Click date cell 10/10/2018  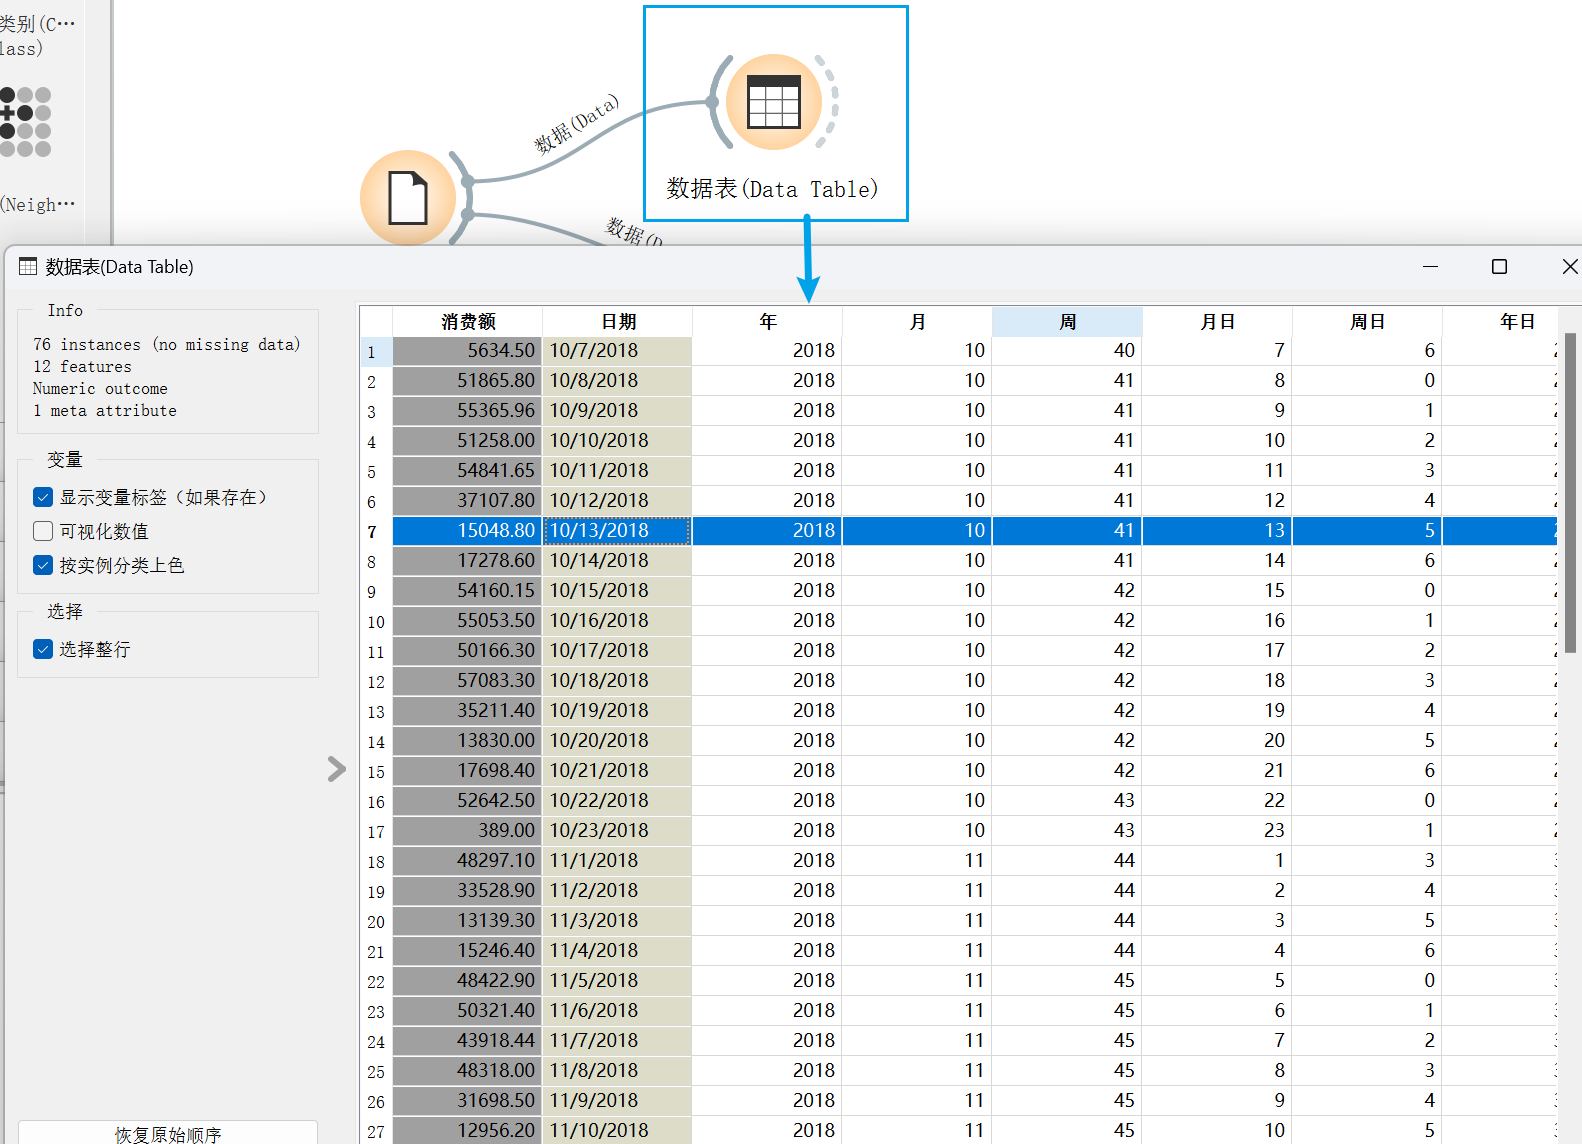pyautogui.click(x=618, y=441)
